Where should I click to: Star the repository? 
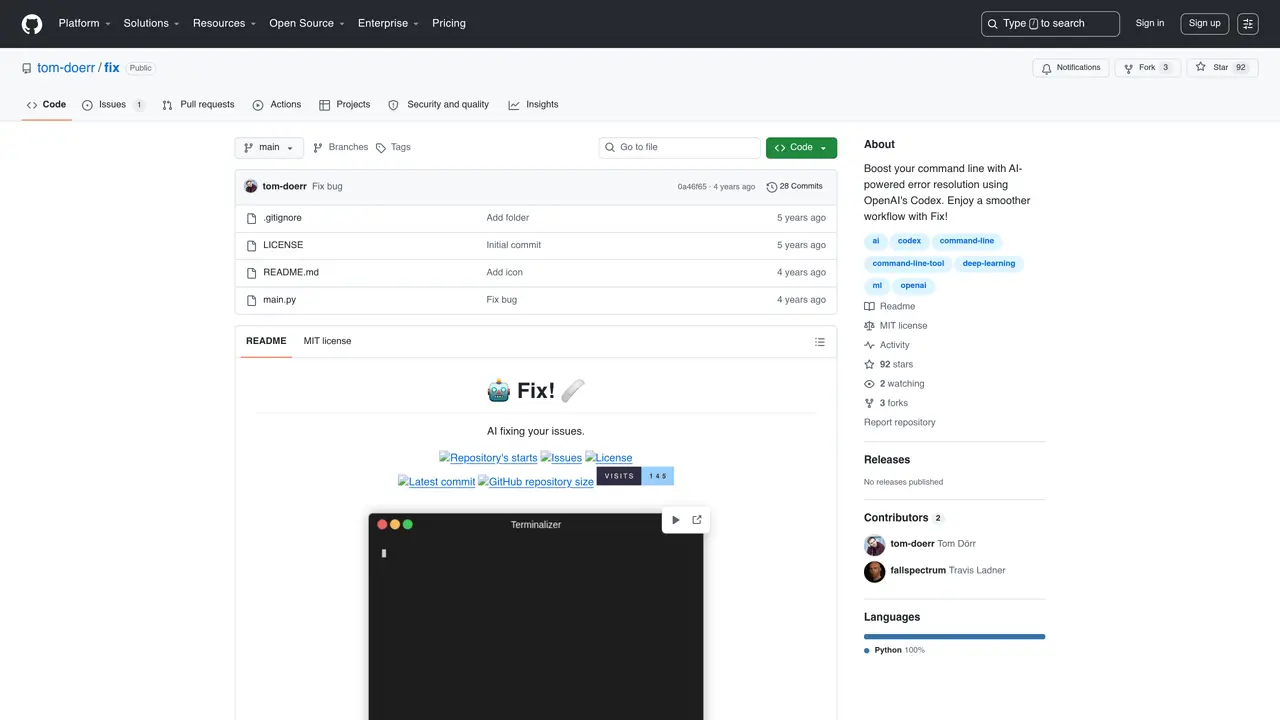click(1221, 68)
